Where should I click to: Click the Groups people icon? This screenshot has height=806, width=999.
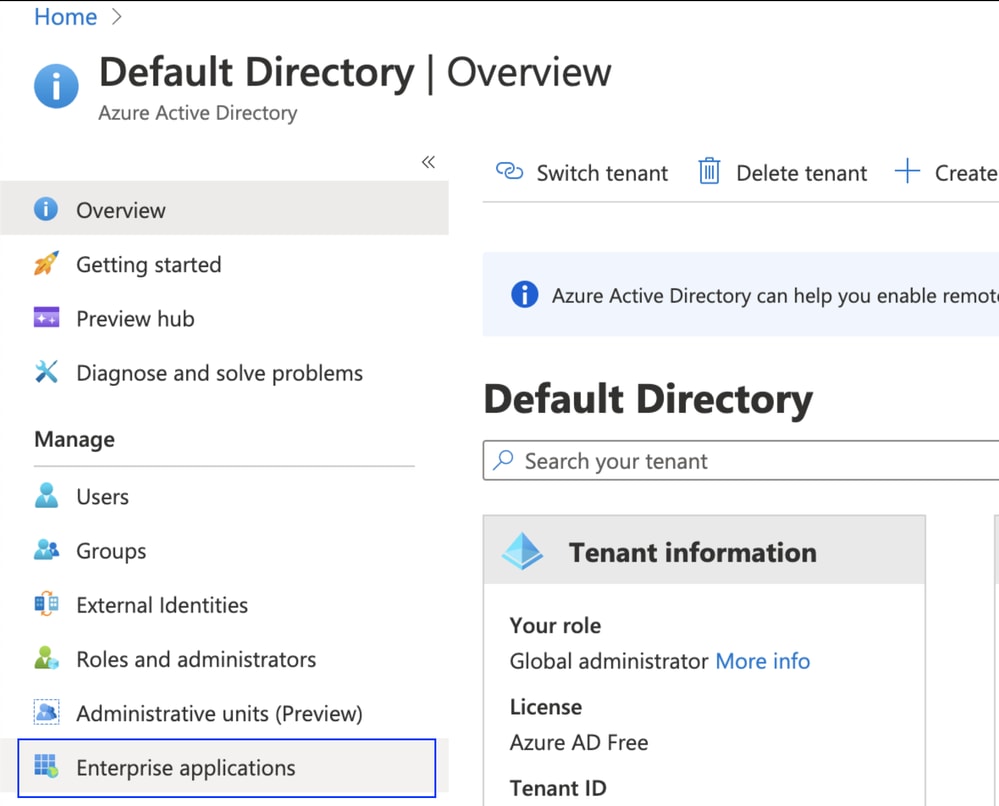[47, 549]
